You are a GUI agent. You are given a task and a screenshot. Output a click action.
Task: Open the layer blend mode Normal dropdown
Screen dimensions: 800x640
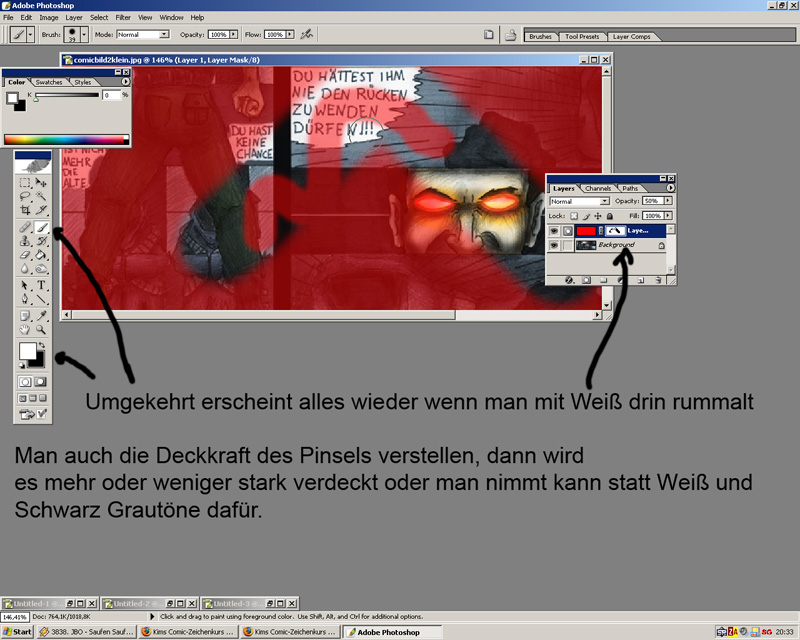[578, 201]
